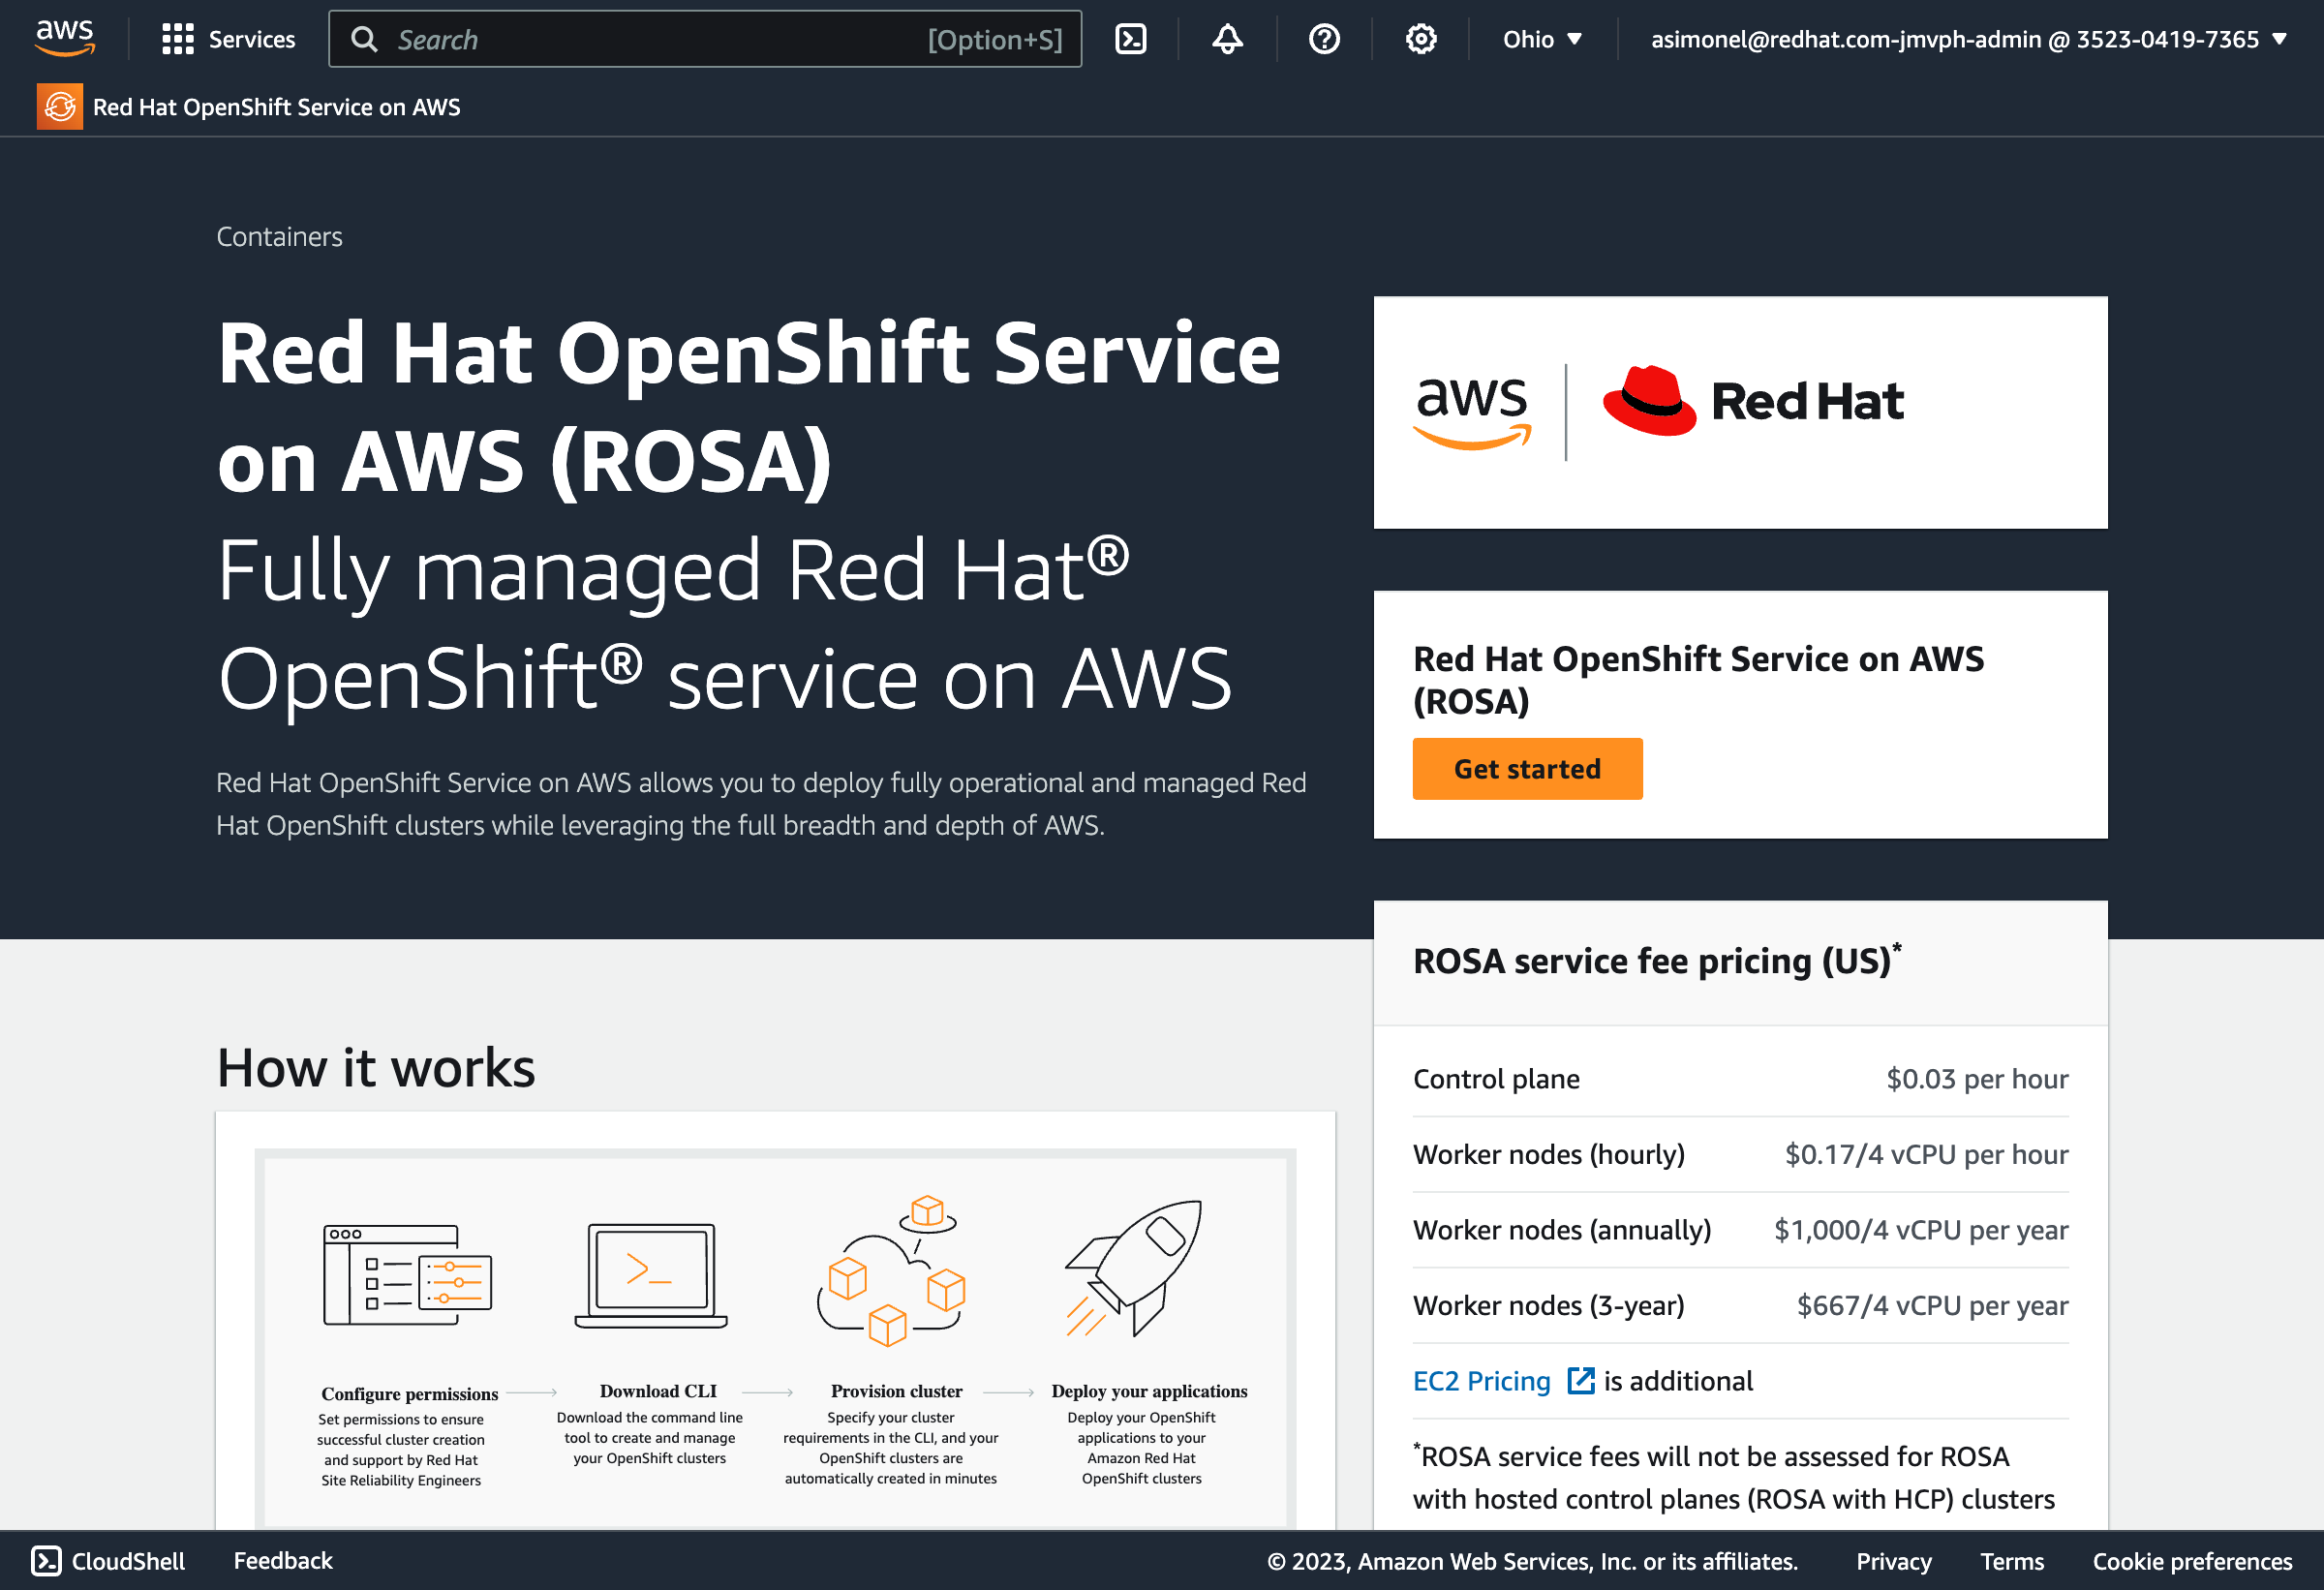Click the Get started button
The height and width of the screenshot is (1590, 2324).
(1527, 768)
